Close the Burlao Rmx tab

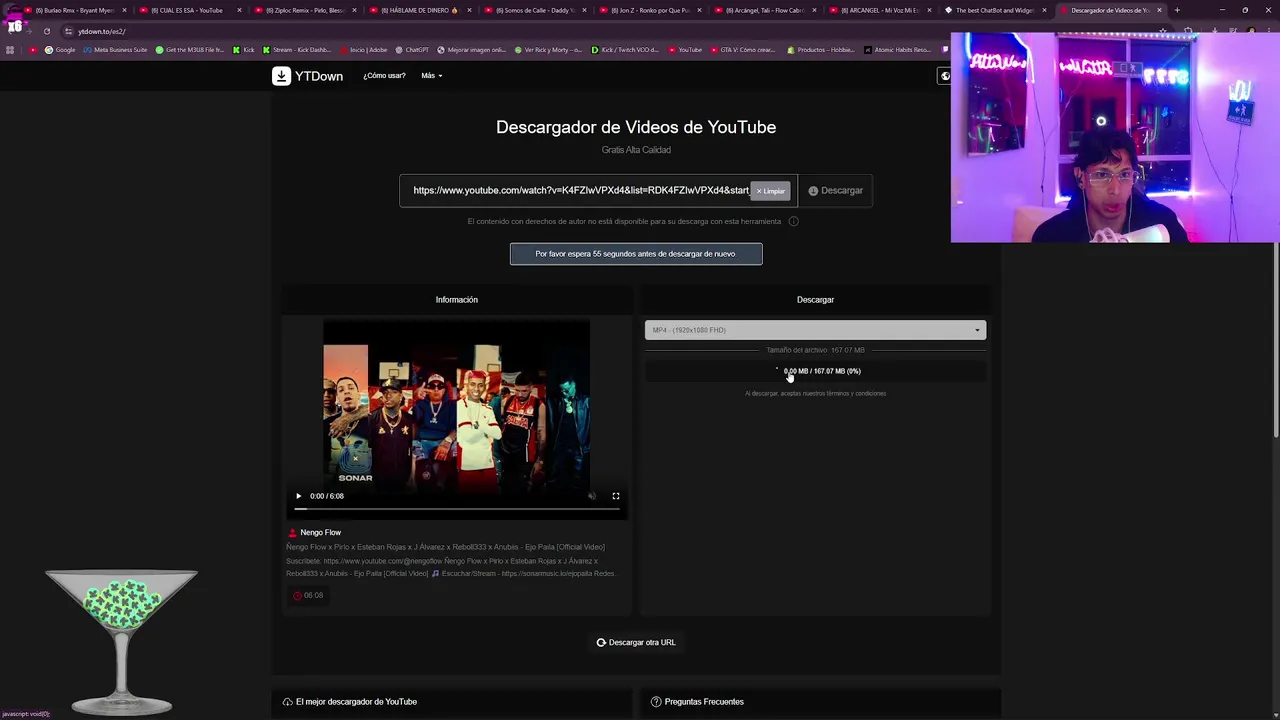[124, 10]
